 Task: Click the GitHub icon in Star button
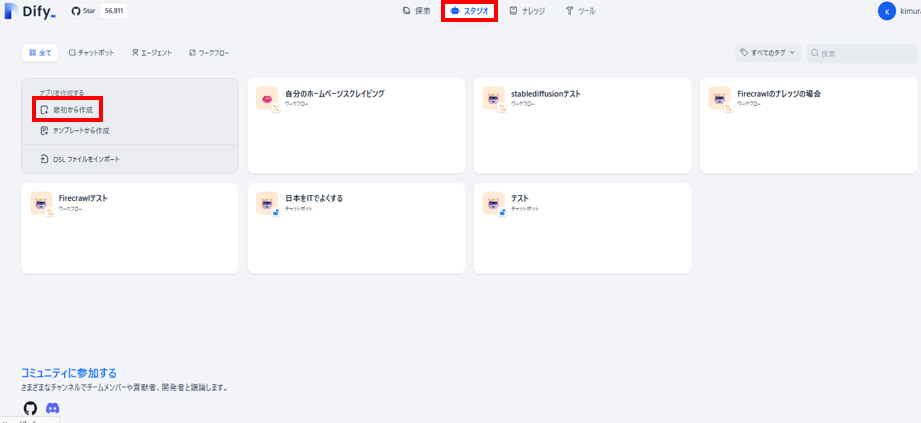pos(76,11)
